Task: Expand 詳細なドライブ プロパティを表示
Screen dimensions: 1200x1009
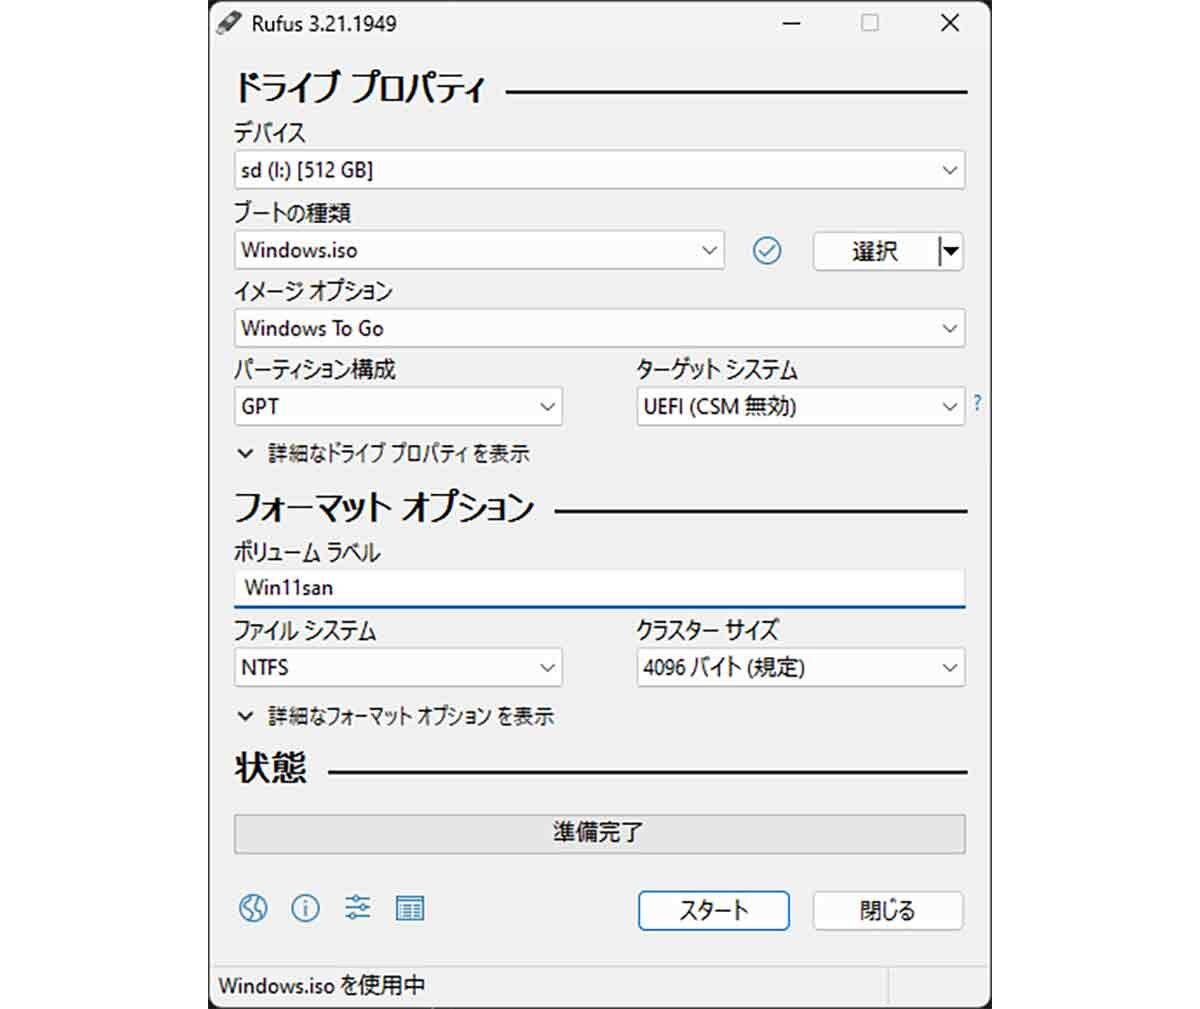Action: [384, 453]
